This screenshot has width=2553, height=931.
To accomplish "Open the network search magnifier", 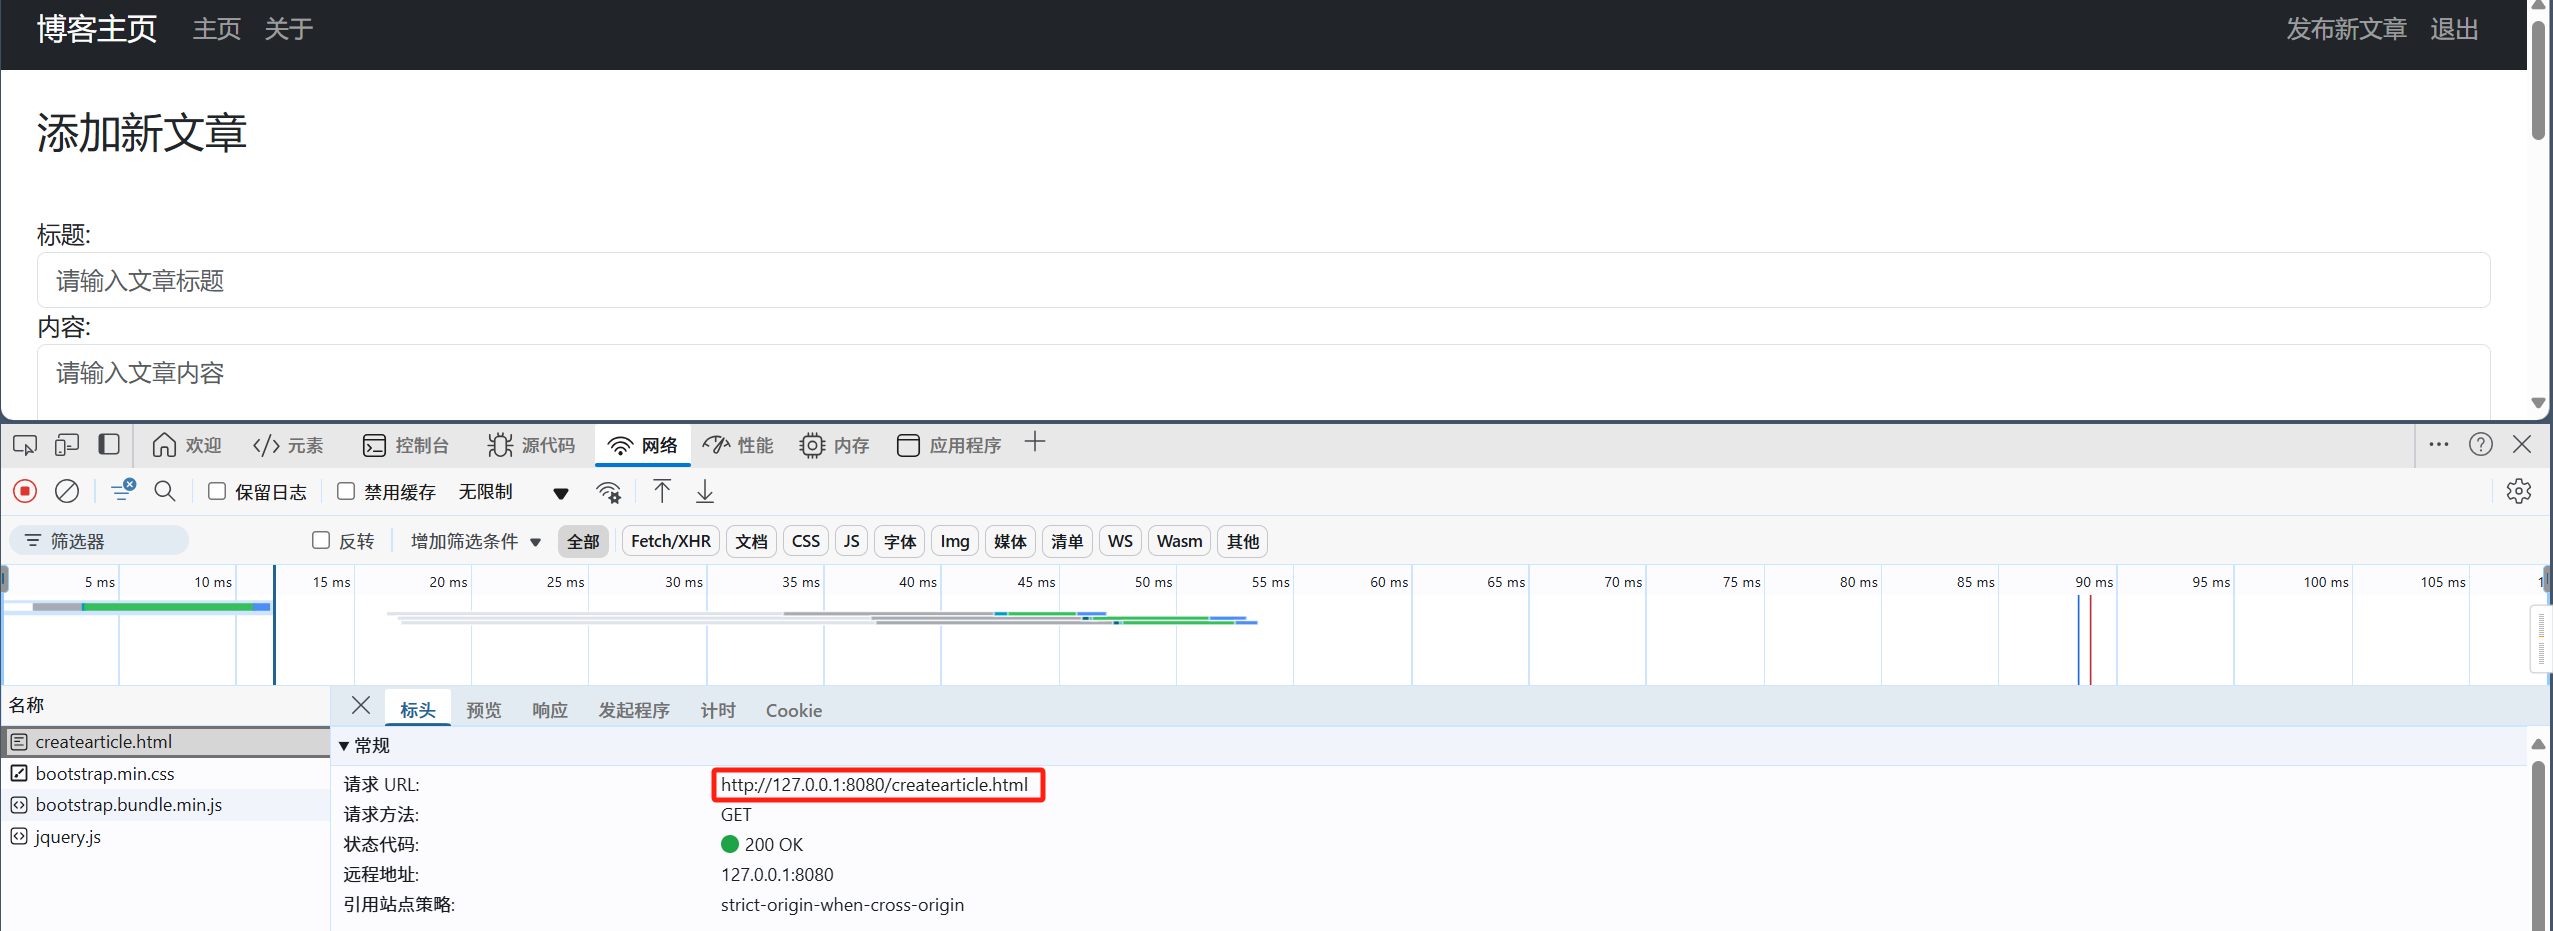I will 165,491.
